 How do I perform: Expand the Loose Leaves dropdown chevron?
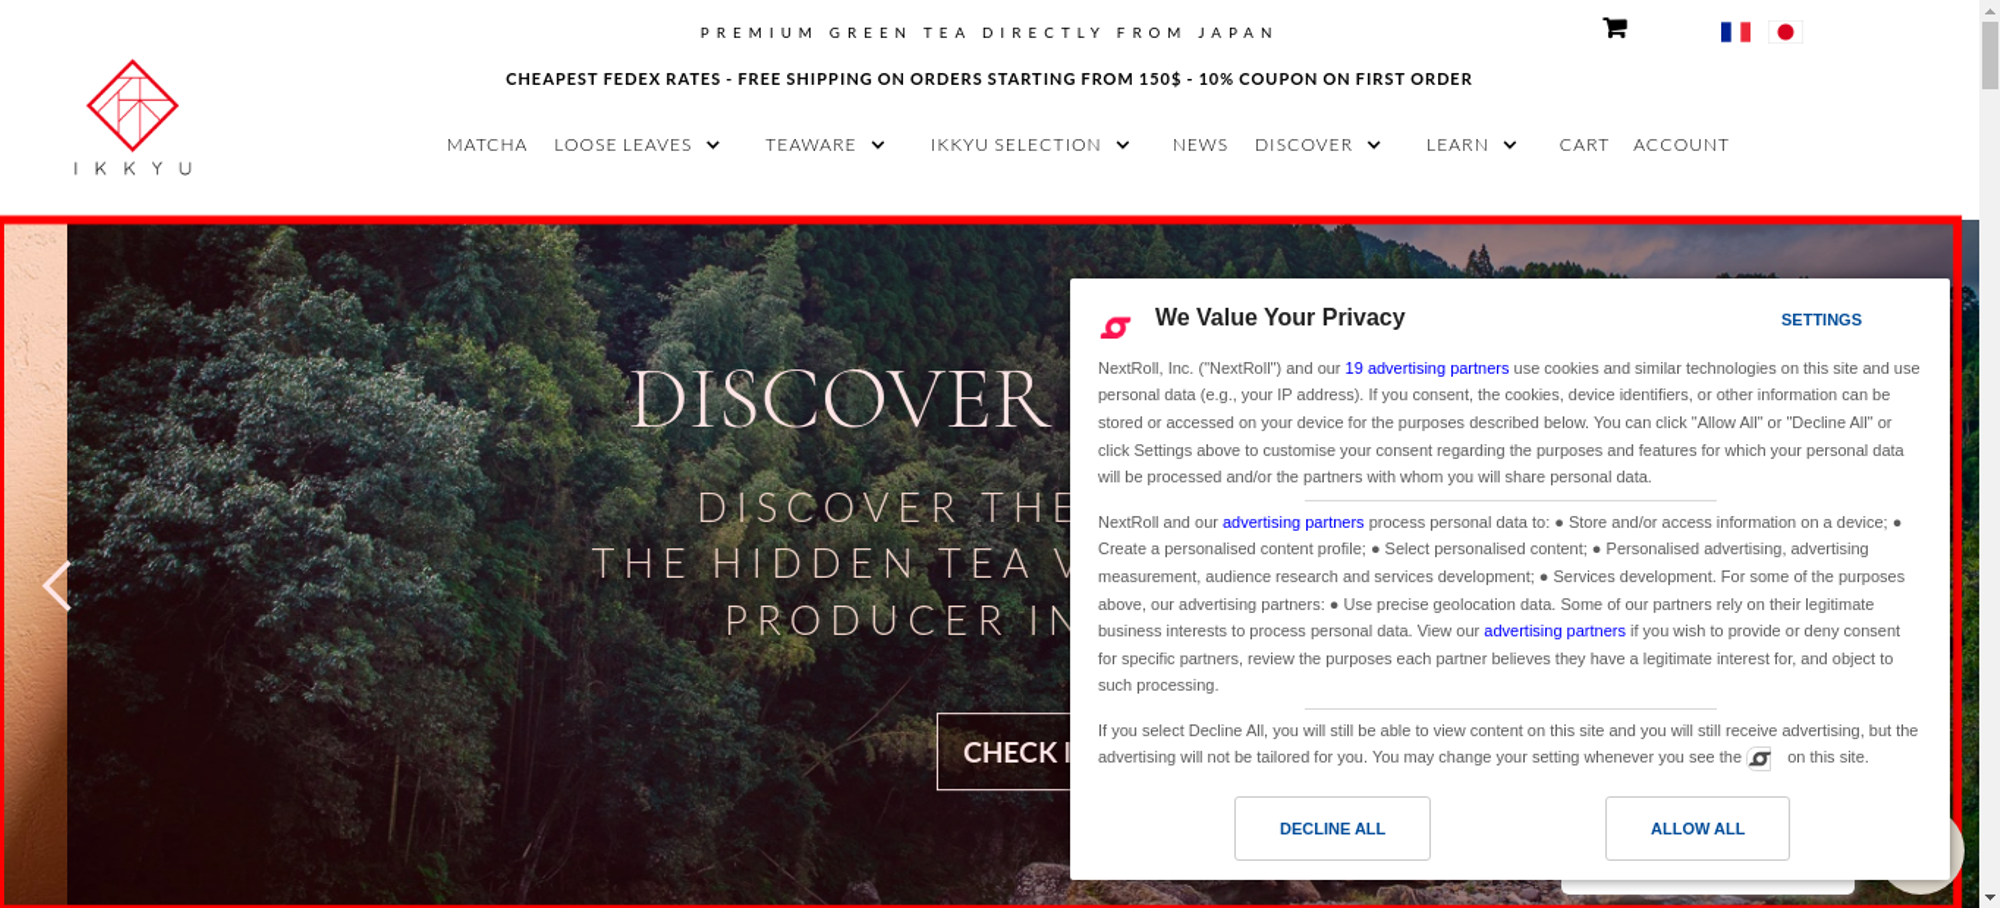point(713,145)
